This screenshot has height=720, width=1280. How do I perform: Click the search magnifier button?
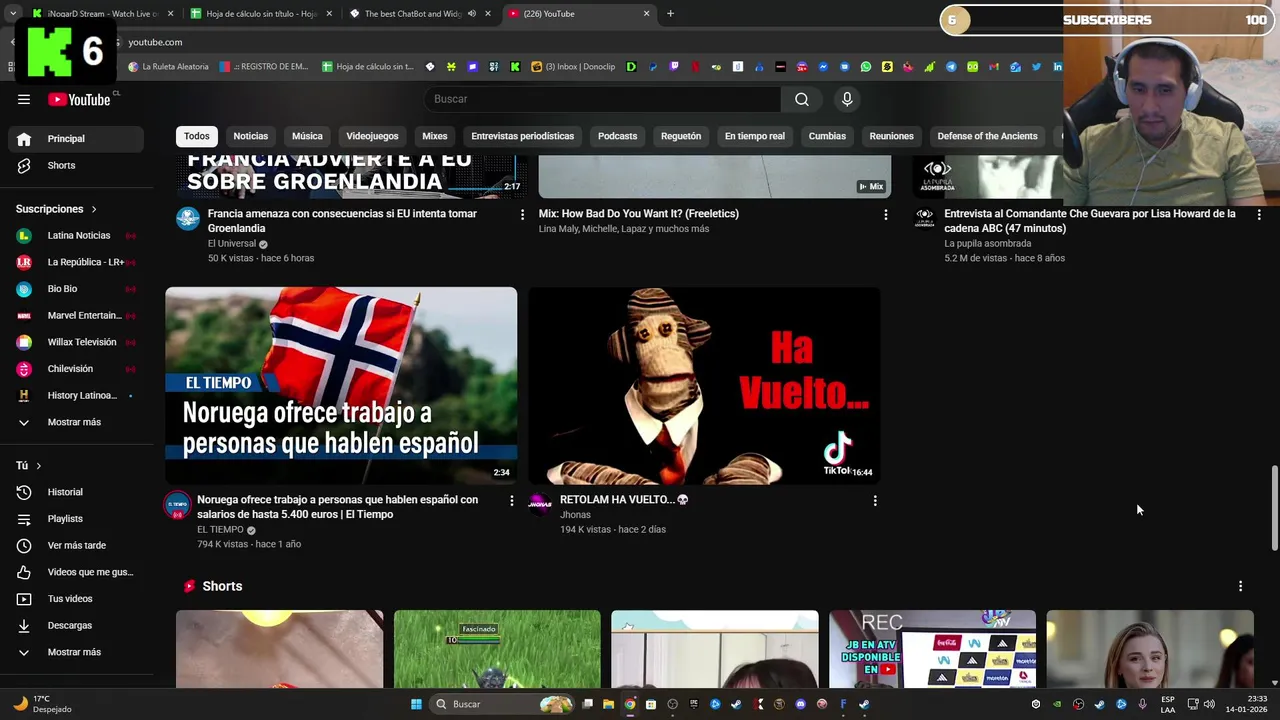802,99
